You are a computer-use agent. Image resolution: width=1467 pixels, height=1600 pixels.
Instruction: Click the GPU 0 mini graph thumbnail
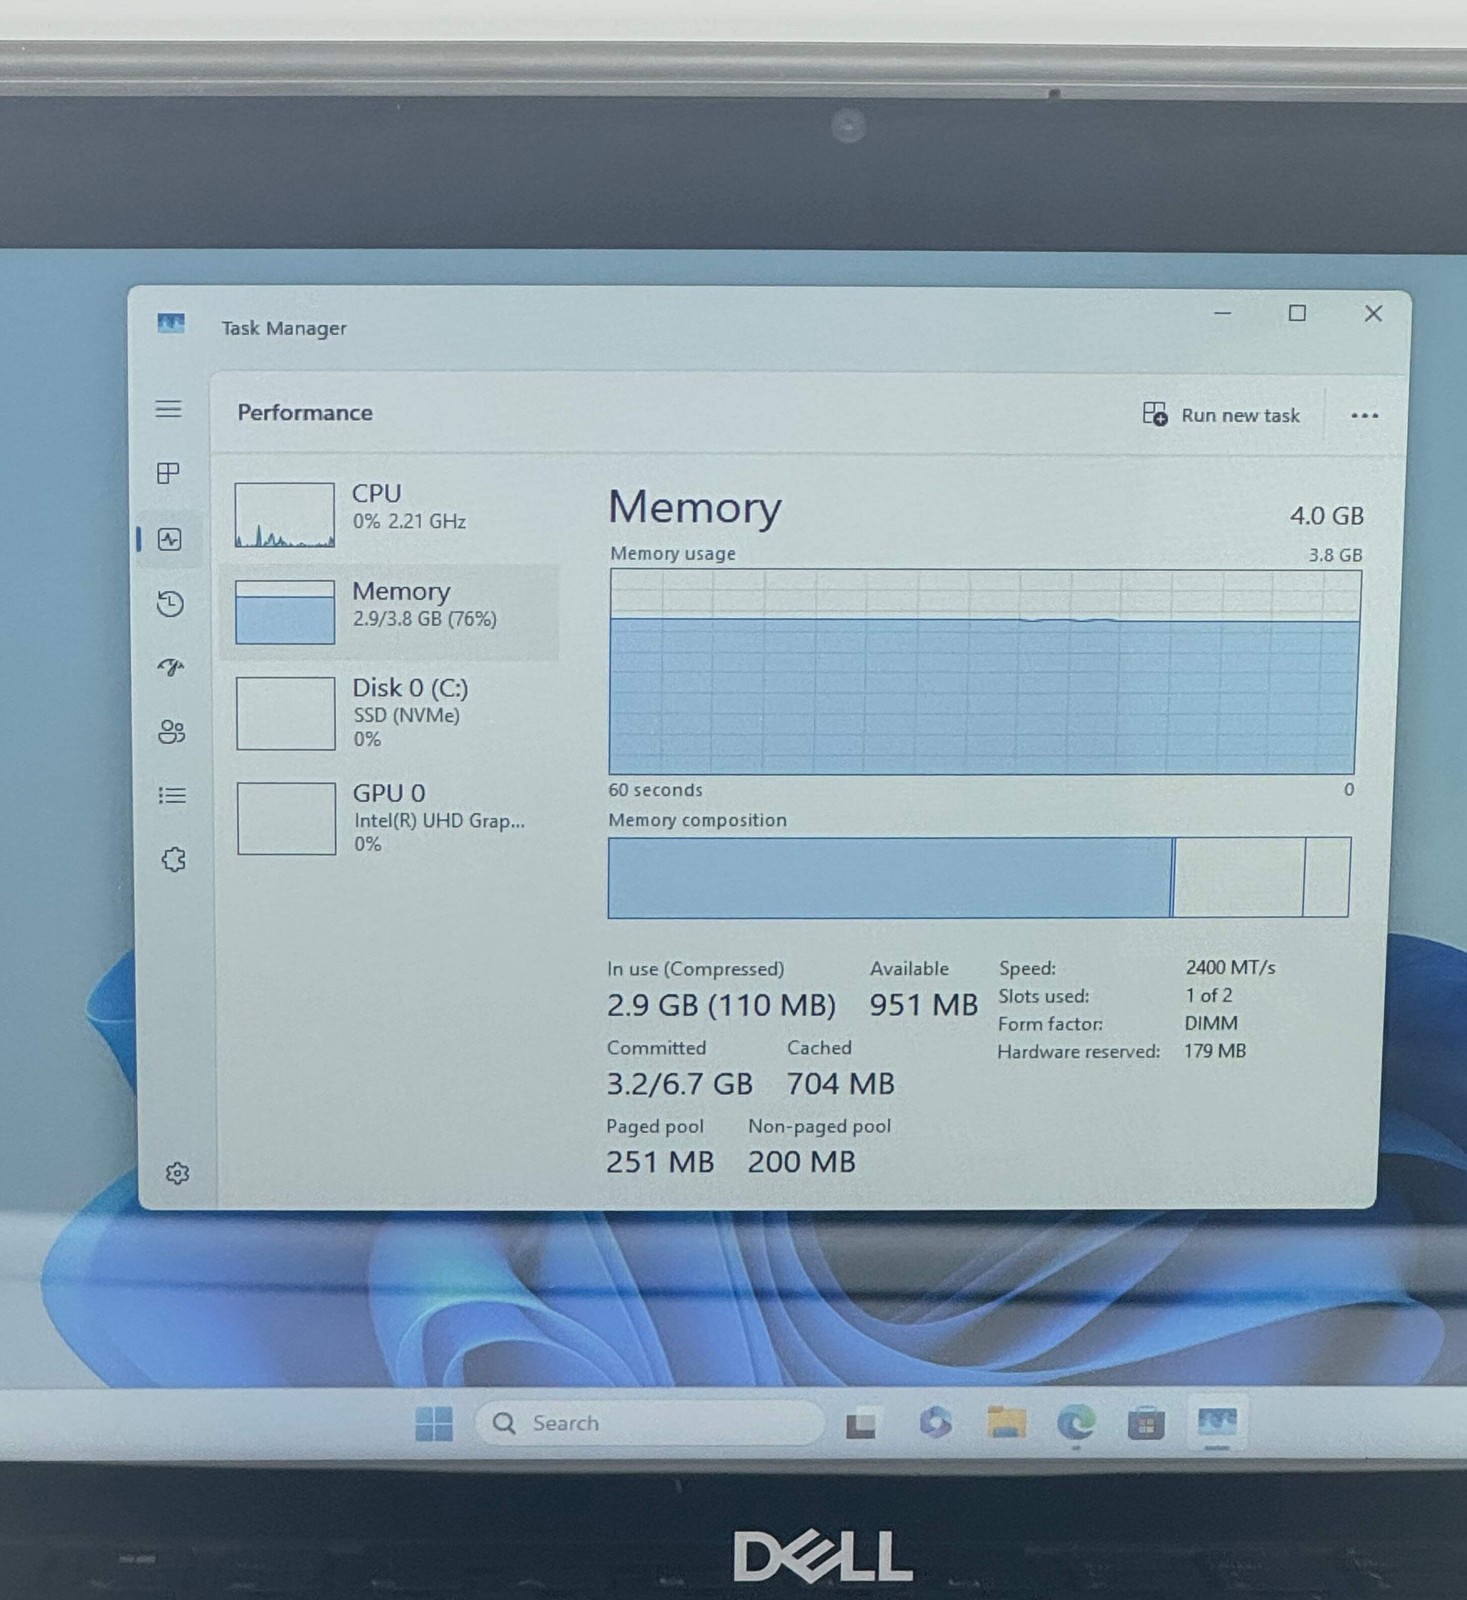pyautogui.click(x=287, y=819)
